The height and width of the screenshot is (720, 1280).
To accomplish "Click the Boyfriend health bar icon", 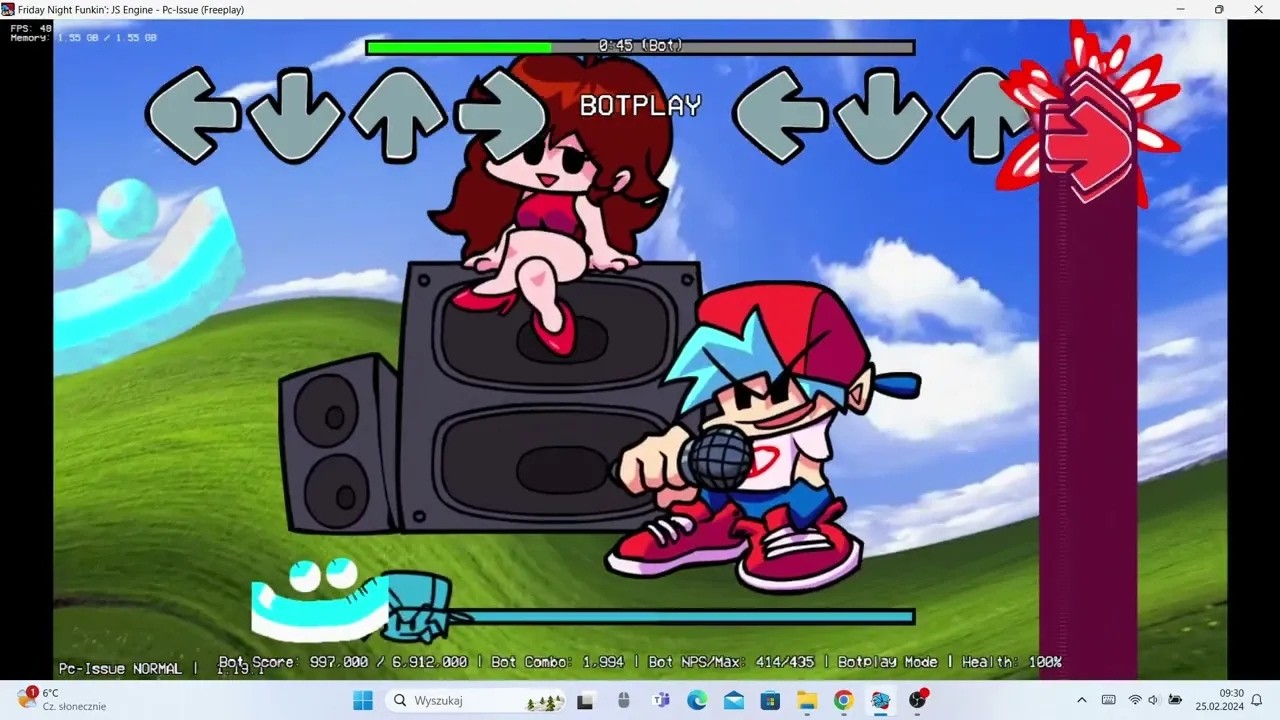I will (x=418, y=608).
